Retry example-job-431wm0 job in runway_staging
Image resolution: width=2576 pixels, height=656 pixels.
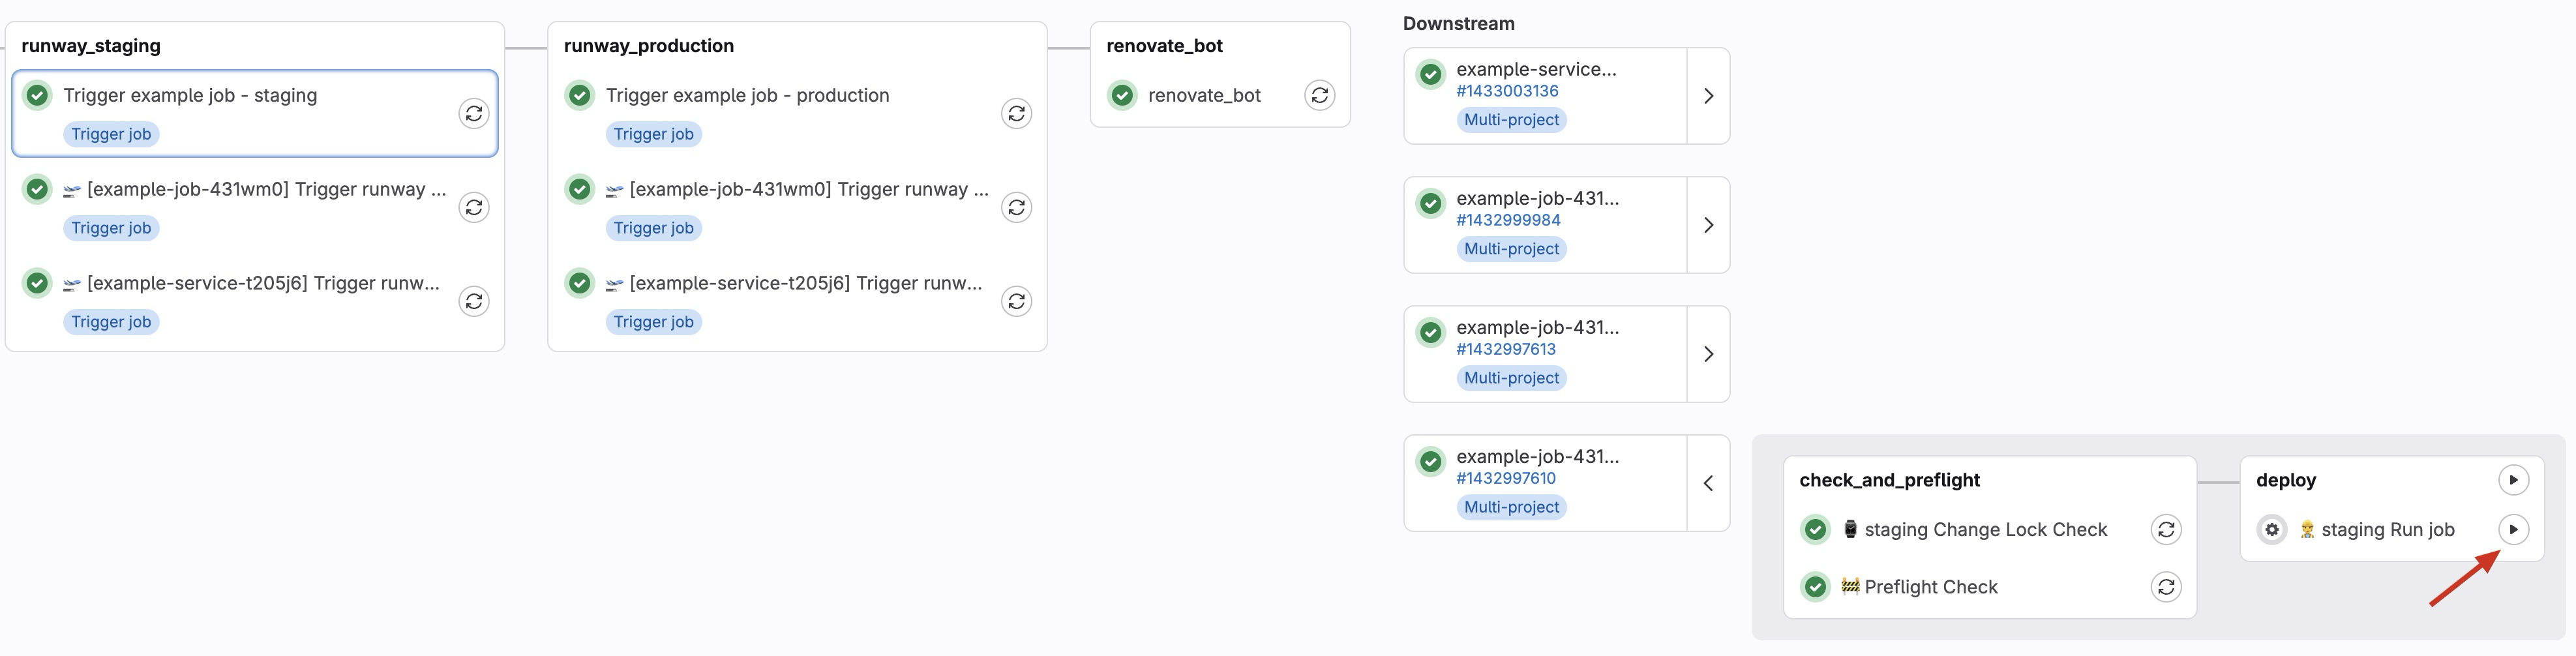(473, 208)
